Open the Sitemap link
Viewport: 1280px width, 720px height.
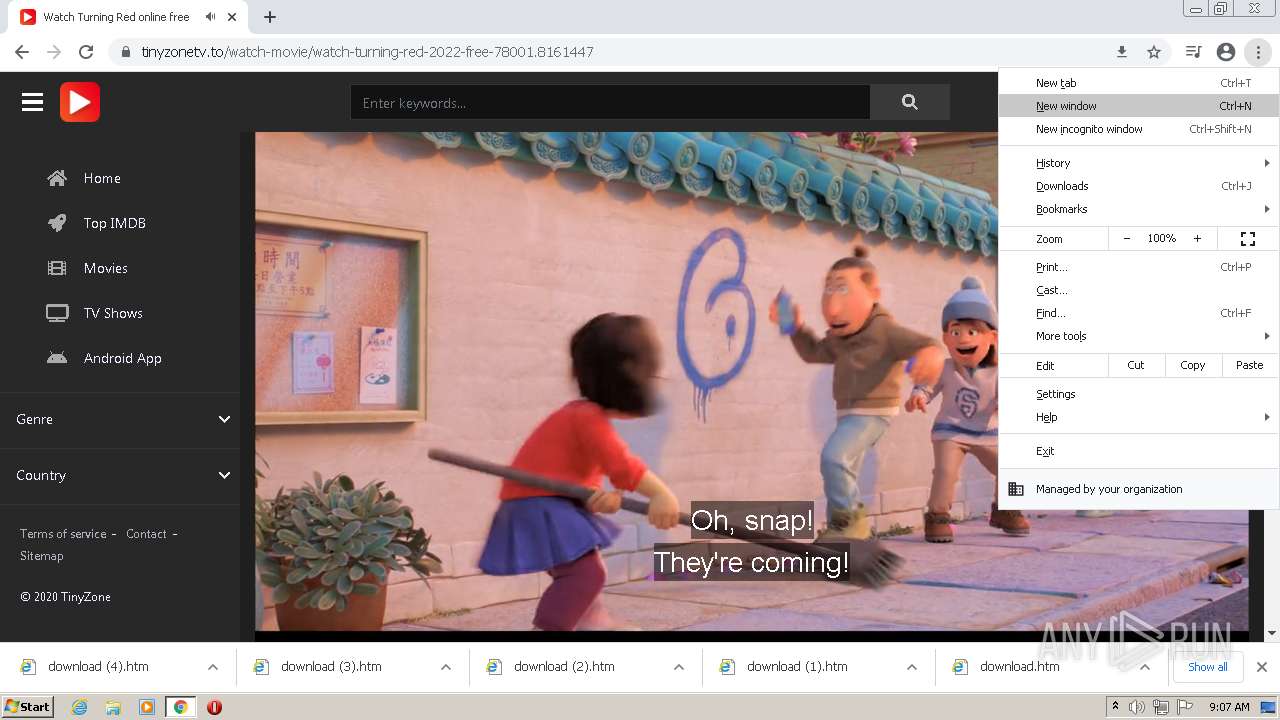tap(42, 556)
